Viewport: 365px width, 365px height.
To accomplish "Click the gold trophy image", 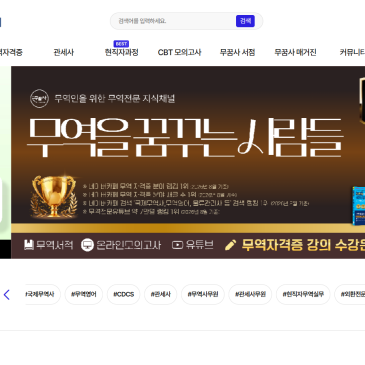I will [x=54, y=196].
